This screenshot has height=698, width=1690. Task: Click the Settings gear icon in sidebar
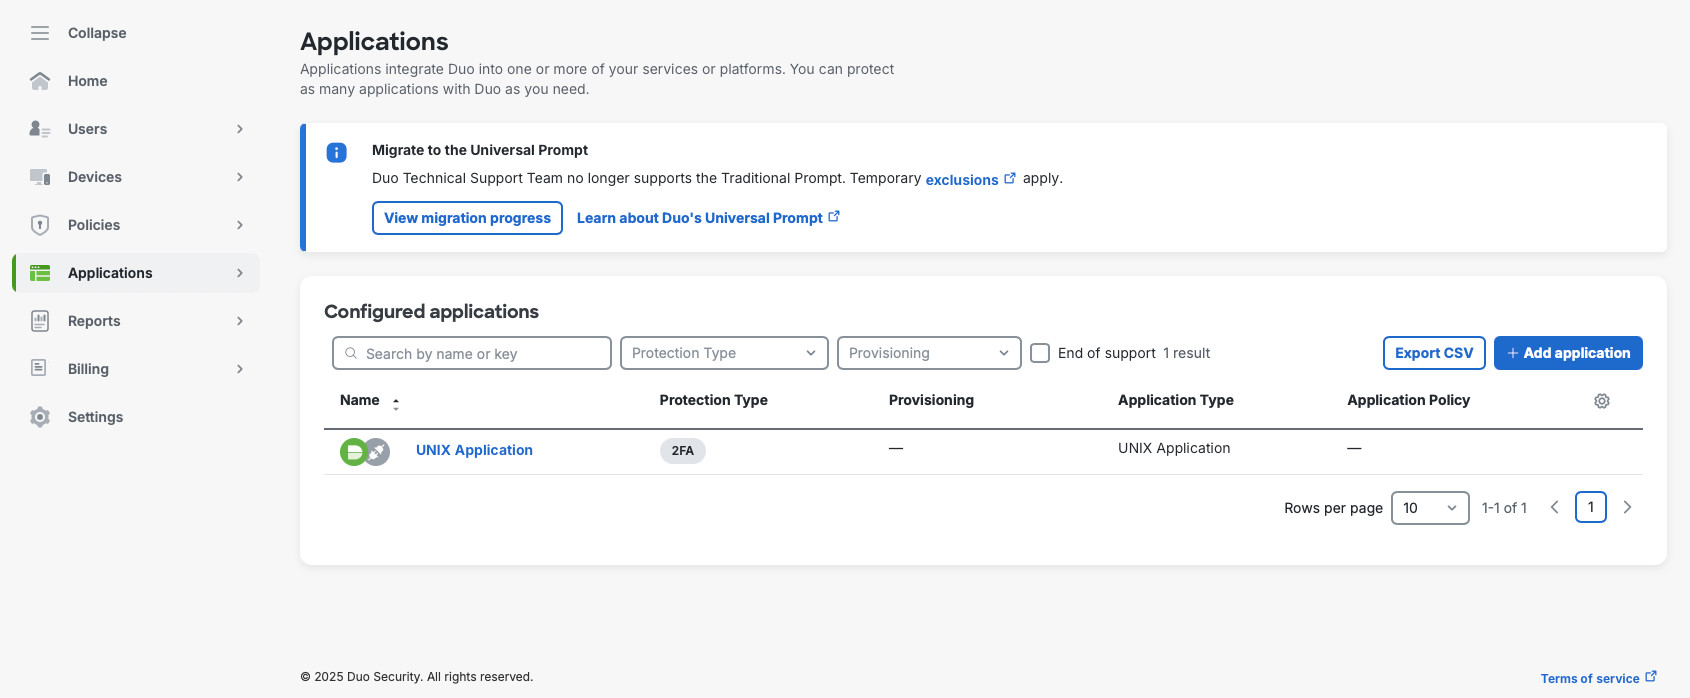click(x=40, y=417)
